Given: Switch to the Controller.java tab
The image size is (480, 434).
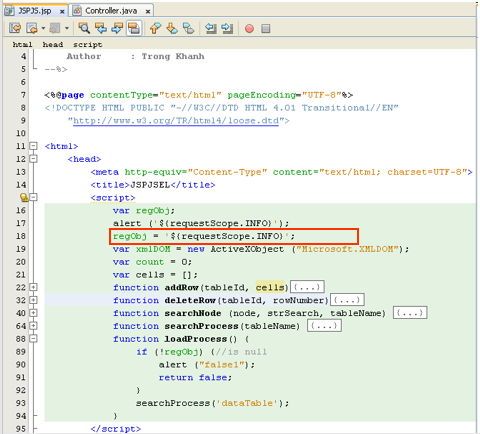Looking at the screenshot, I should pyautogui.click(x=111, y=11).
